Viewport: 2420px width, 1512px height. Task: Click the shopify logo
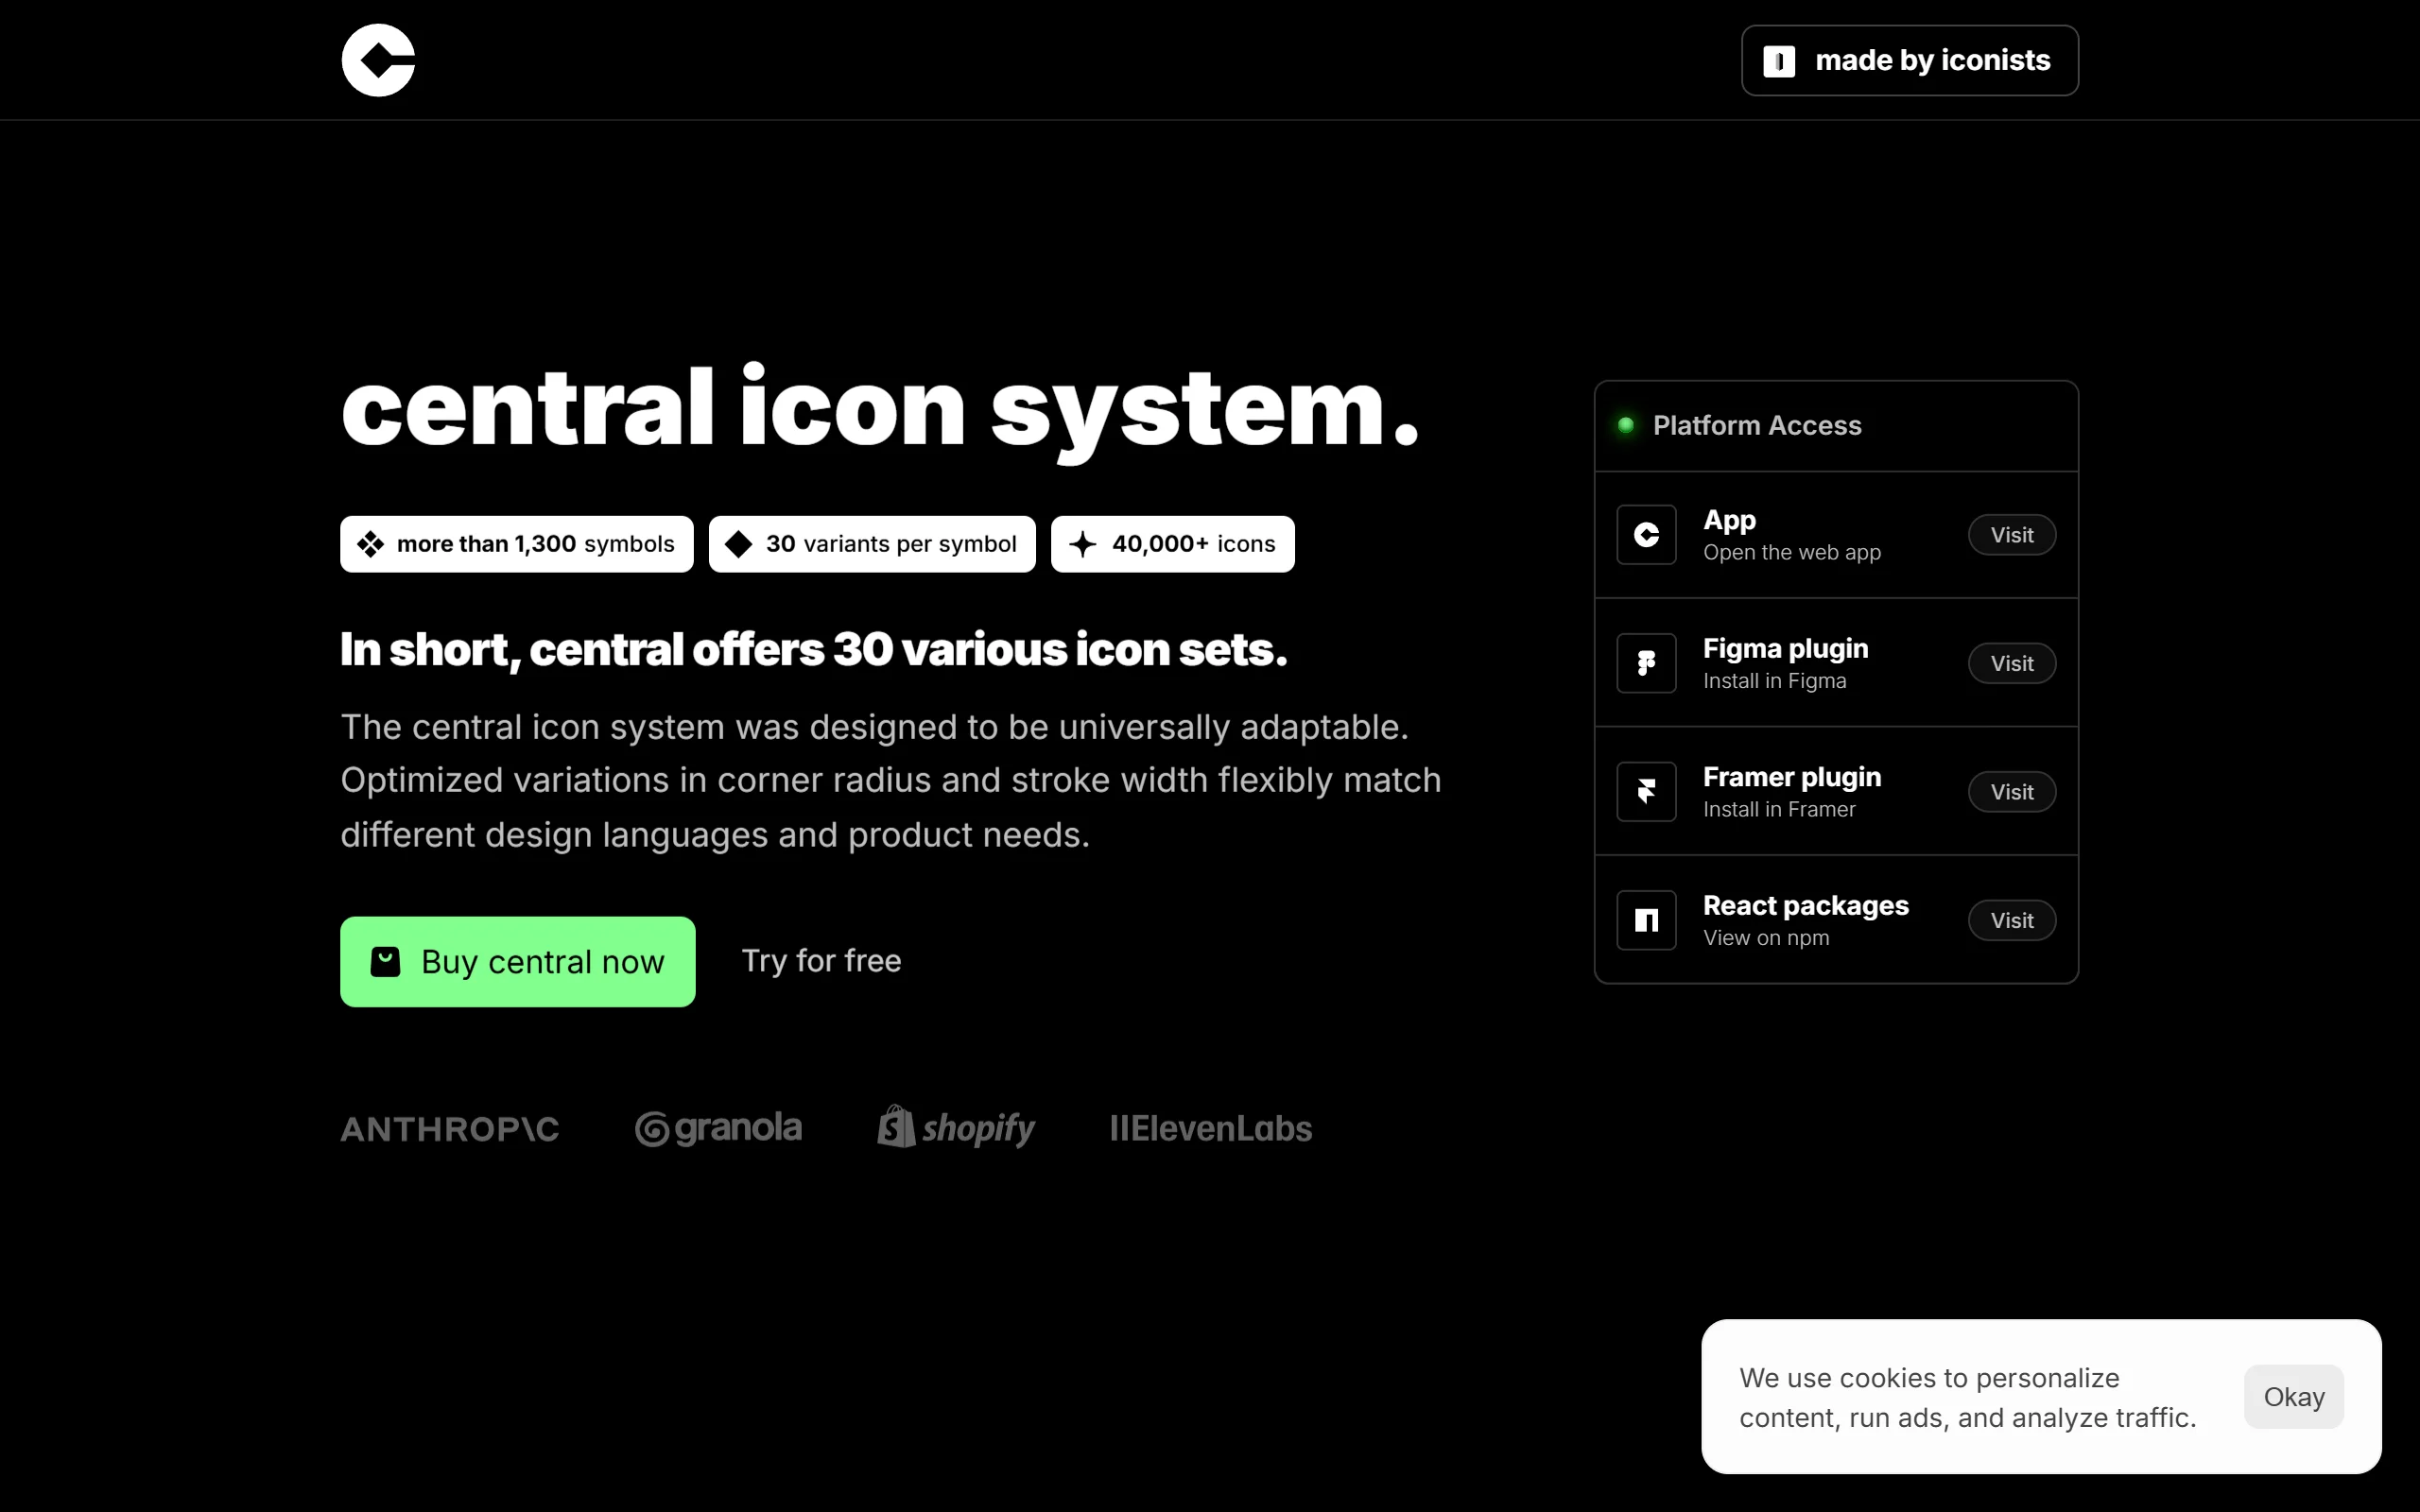click(956, 1127)
